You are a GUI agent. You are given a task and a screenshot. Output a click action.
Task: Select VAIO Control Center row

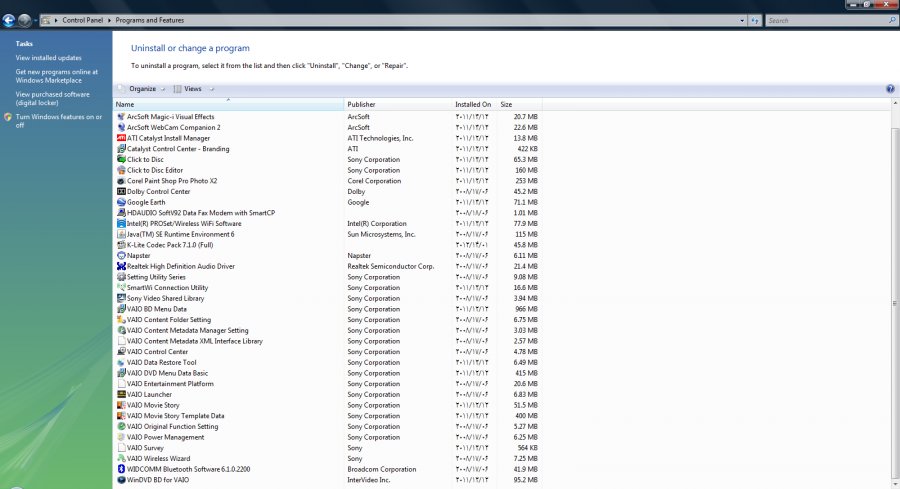click(327, 352)
